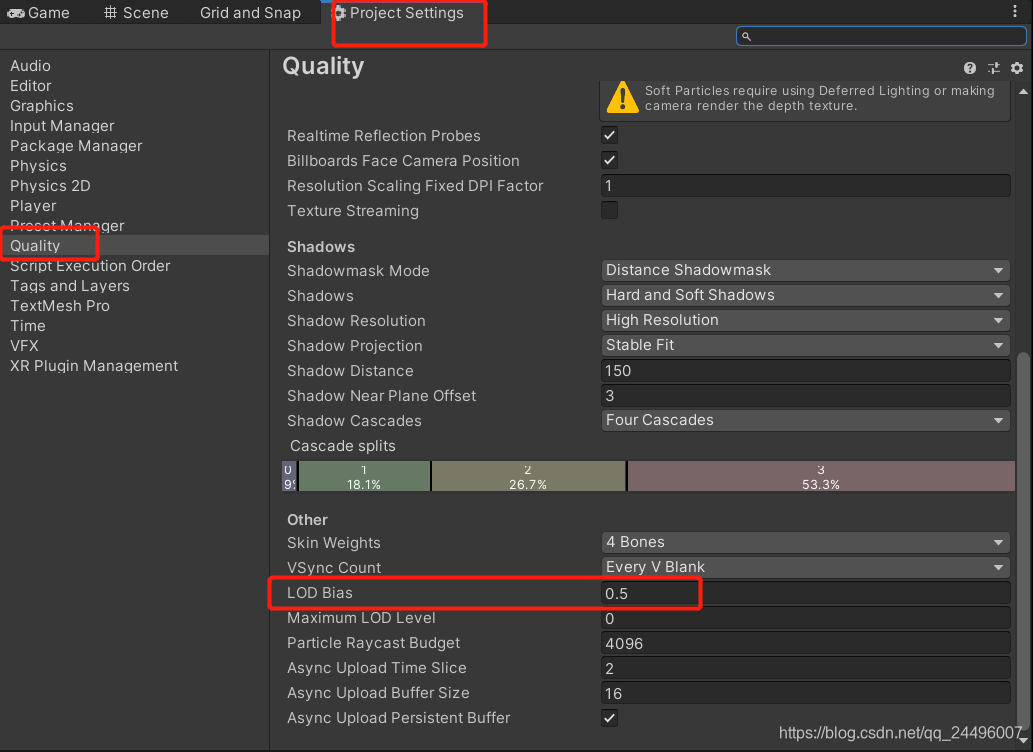Toggle the Realtime Reflection Probes checkbox
The height and width of the screenshot is (752, 1033).
tap(609, 135)
